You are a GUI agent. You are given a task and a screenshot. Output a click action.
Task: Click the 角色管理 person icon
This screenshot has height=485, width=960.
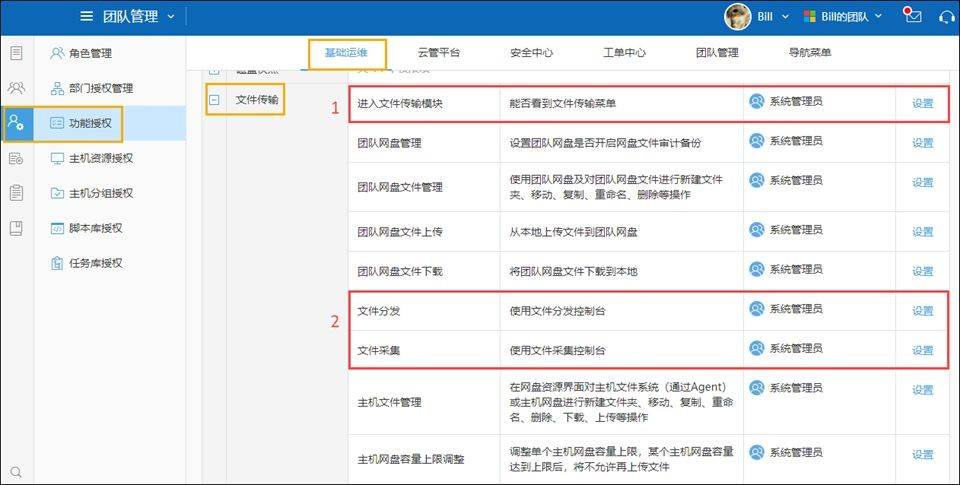click(x=57, y=53)
